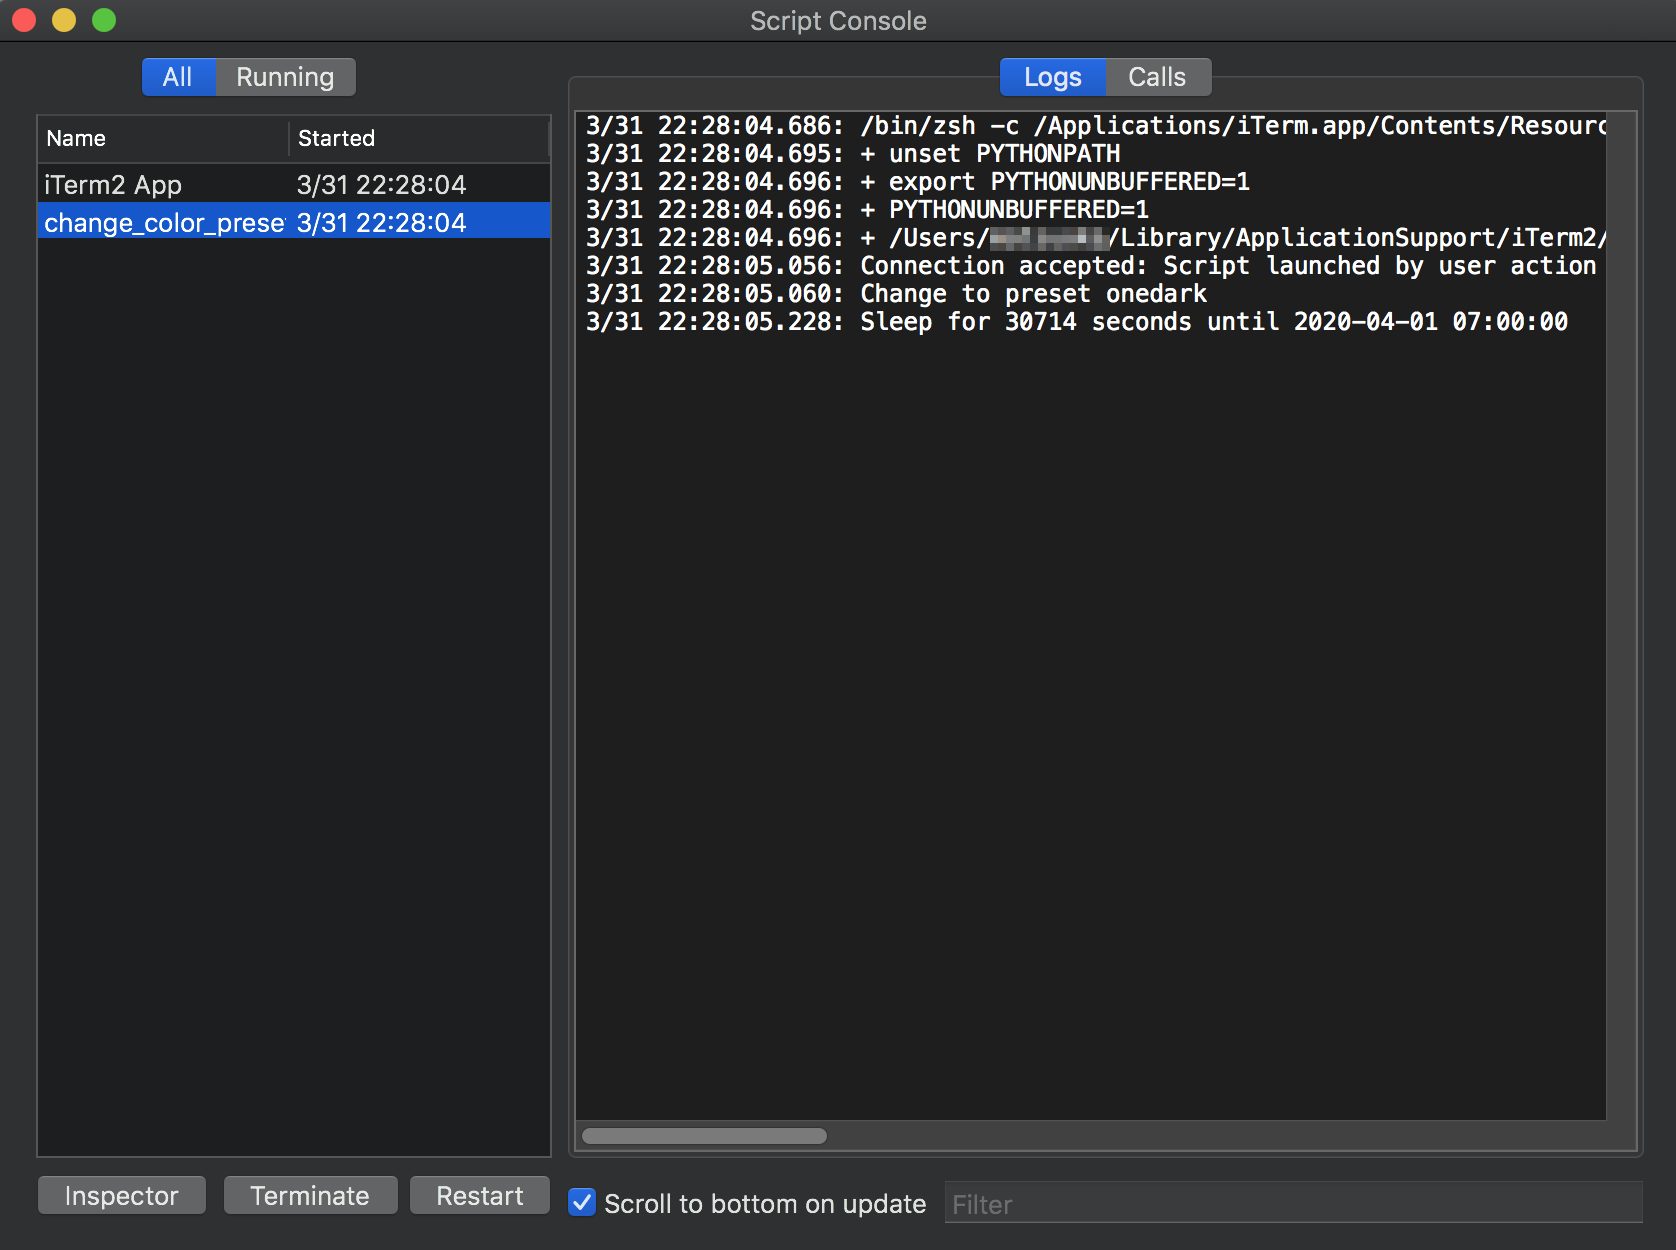
Task: Click the 'Change to preset onedark' log line
Action: pos(897,294)
